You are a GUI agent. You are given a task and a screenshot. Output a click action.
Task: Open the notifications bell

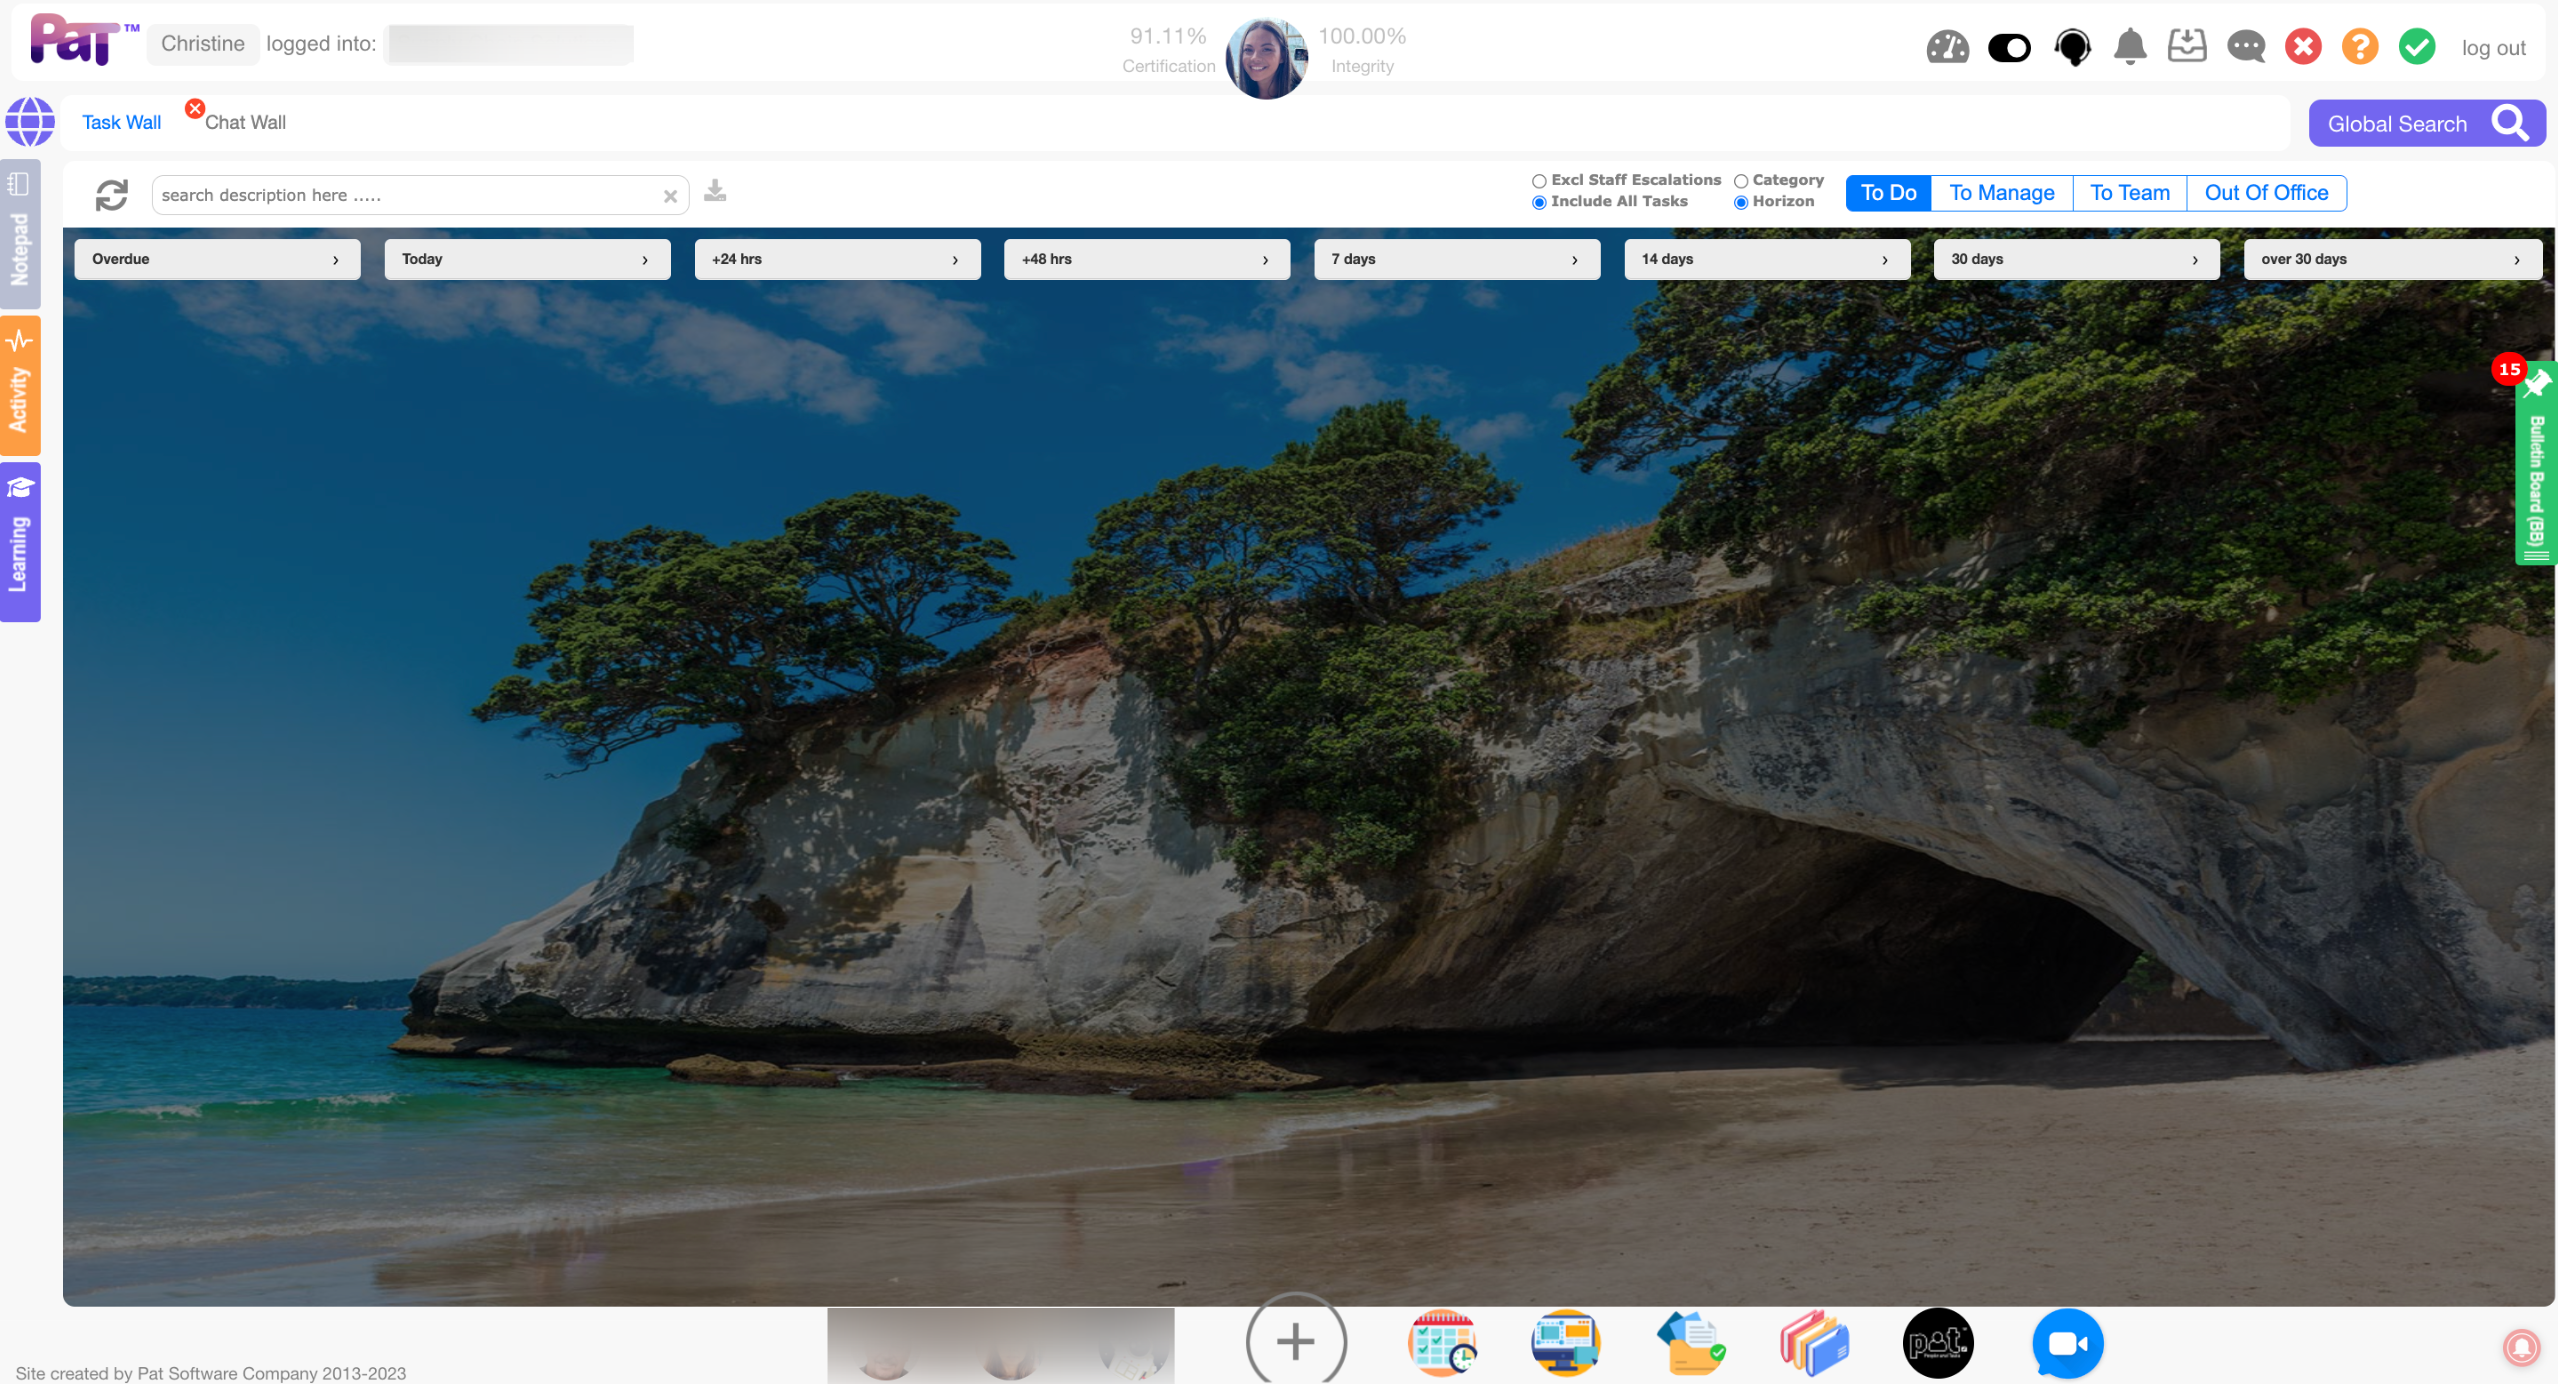pyautogui.click(x=2129, y=46)
